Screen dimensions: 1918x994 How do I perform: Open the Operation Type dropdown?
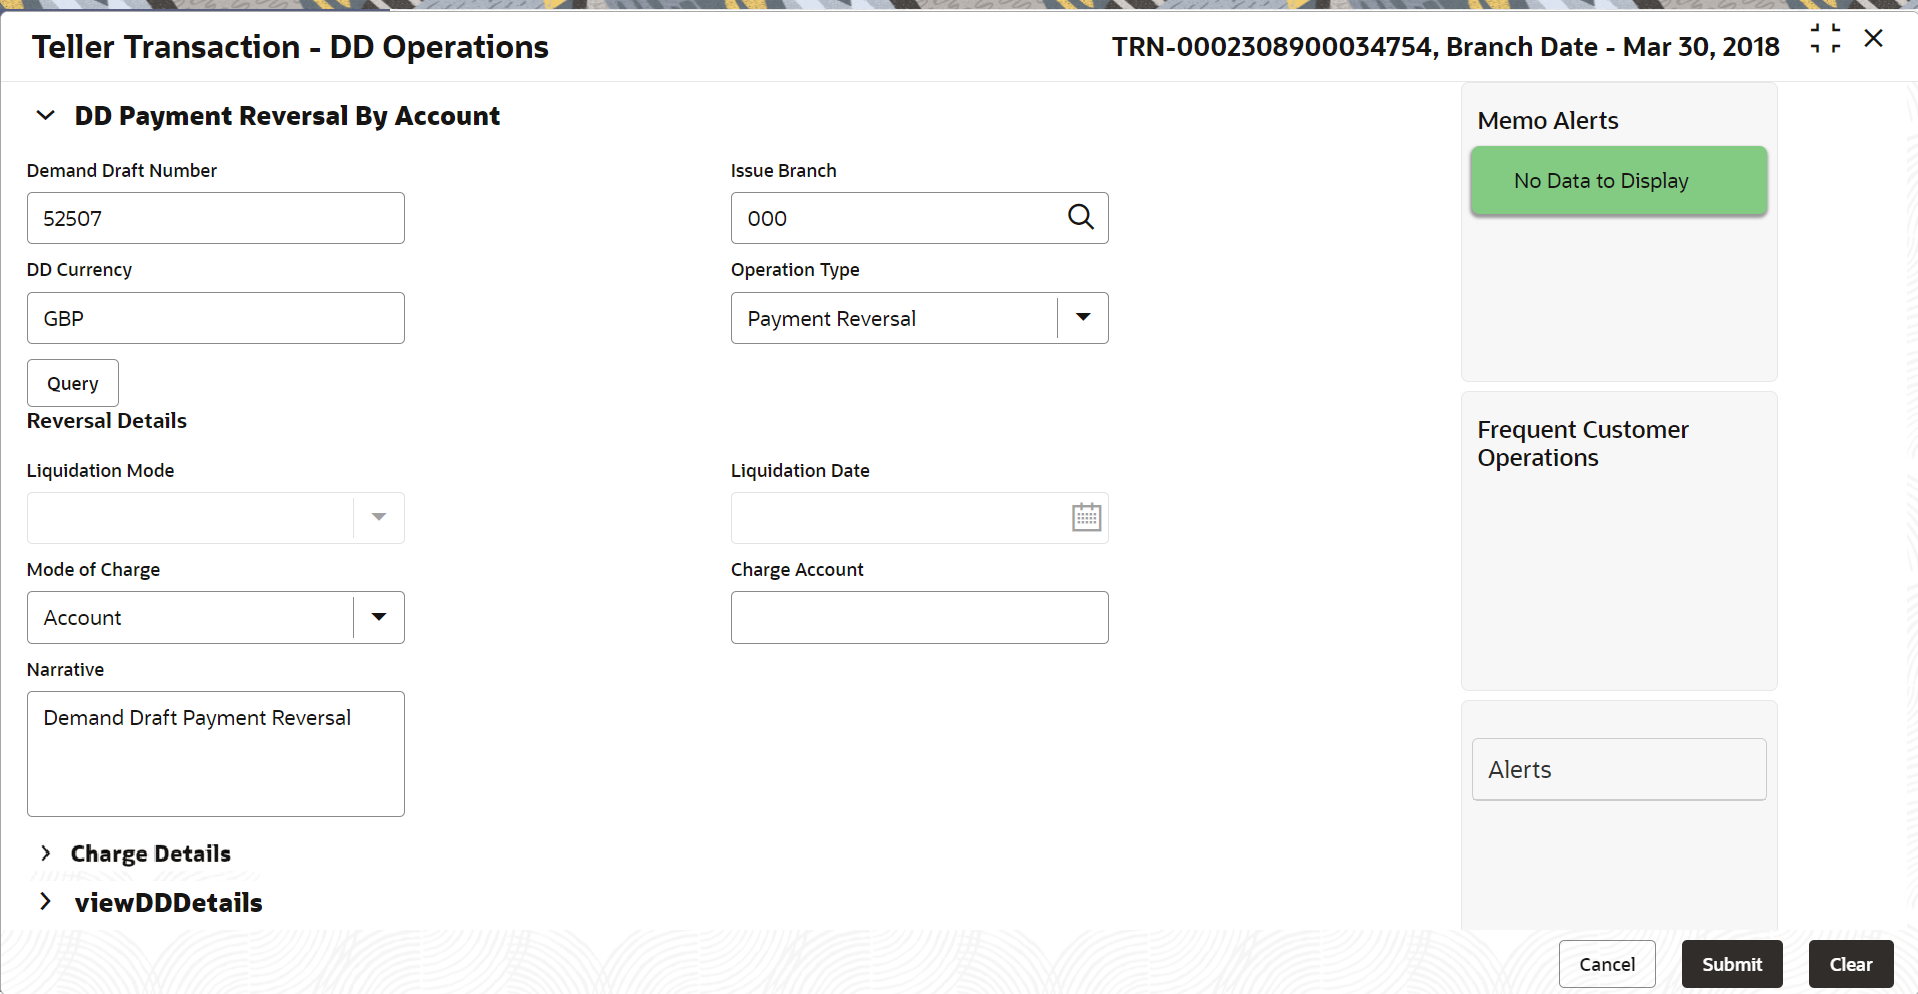pos(1082,318)
